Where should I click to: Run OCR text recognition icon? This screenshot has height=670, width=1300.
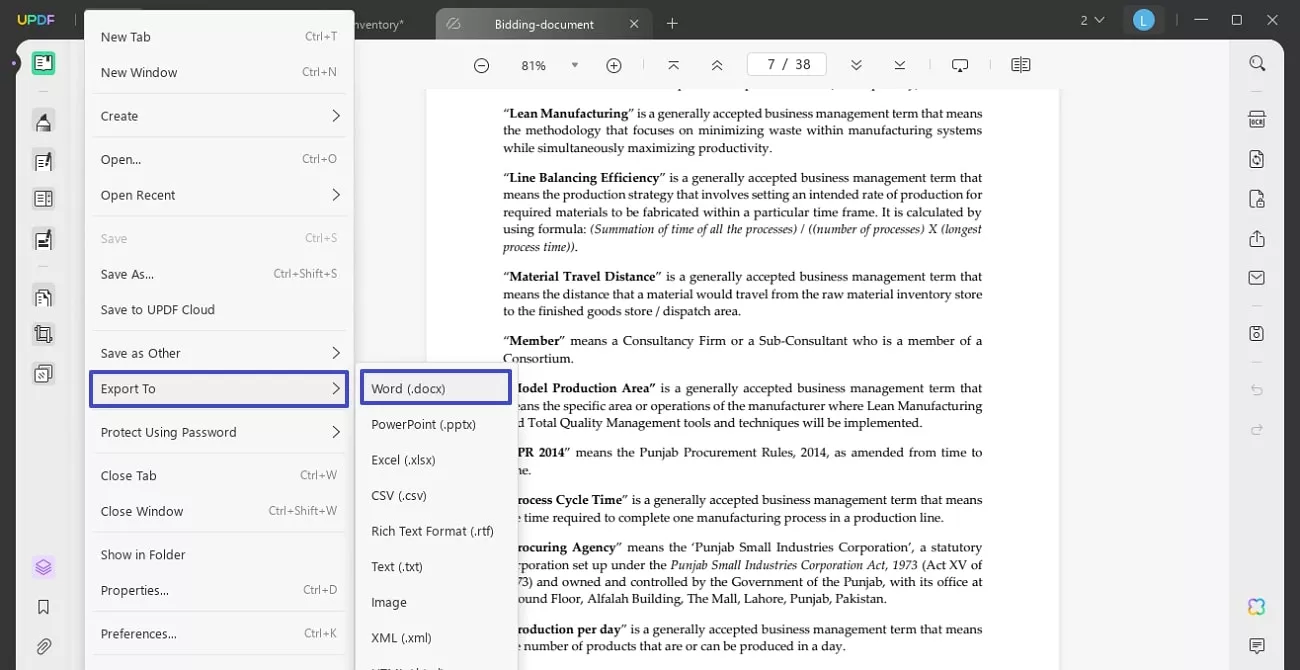[1257, 120]
